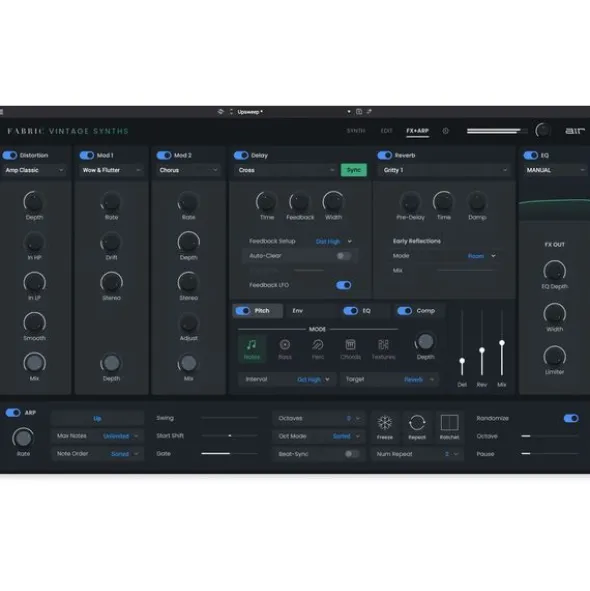Viewport: 590px width, 591px height.
Task: Select the Env tab
Action: 297,311
